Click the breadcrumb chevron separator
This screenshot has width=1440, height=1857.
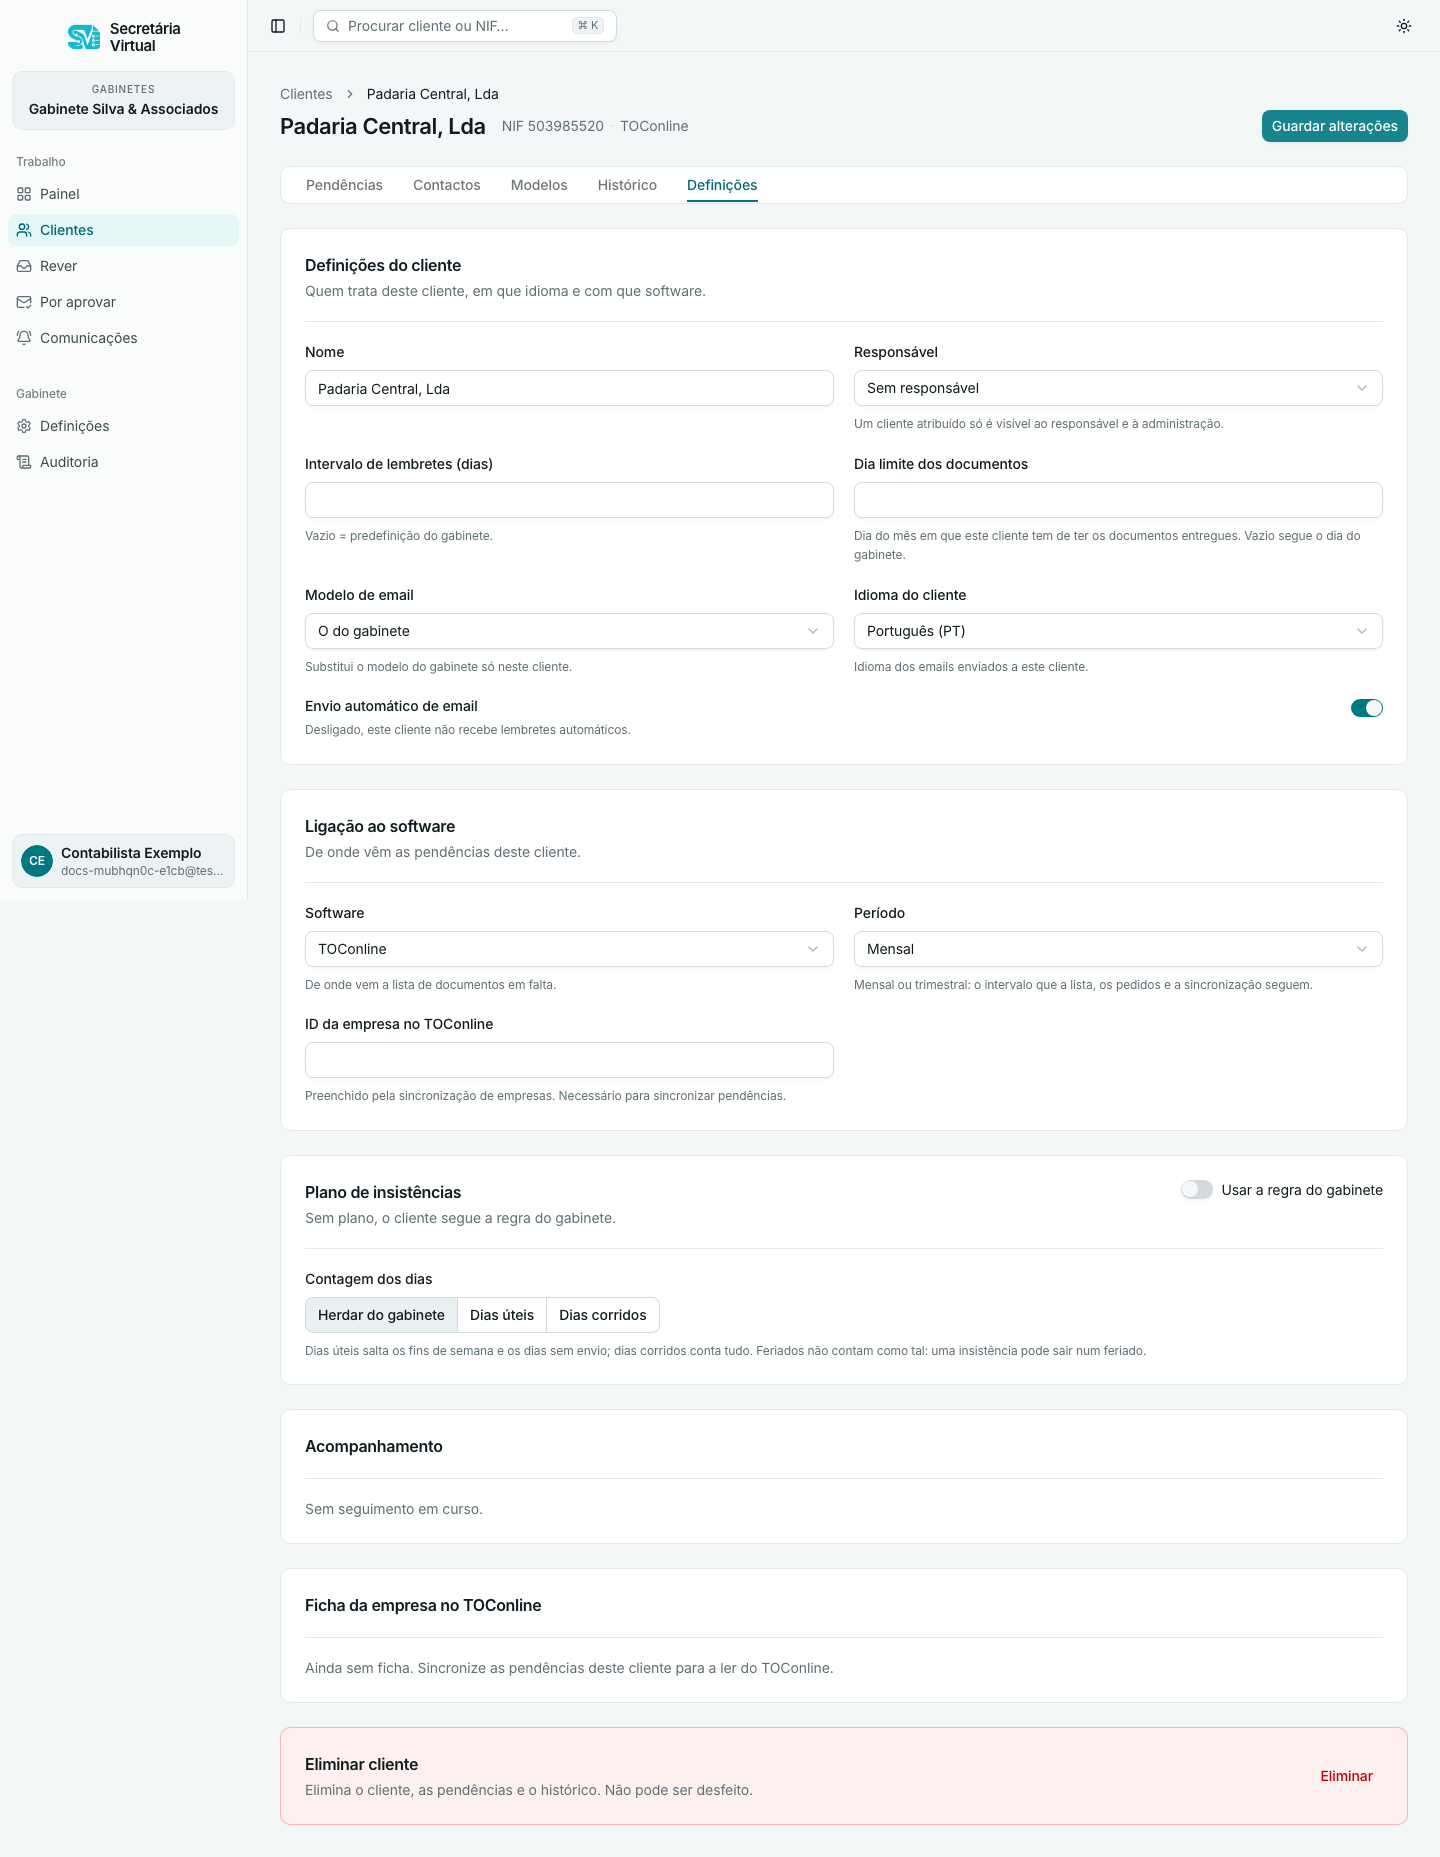pyautogui.click(x=350, y=94)
